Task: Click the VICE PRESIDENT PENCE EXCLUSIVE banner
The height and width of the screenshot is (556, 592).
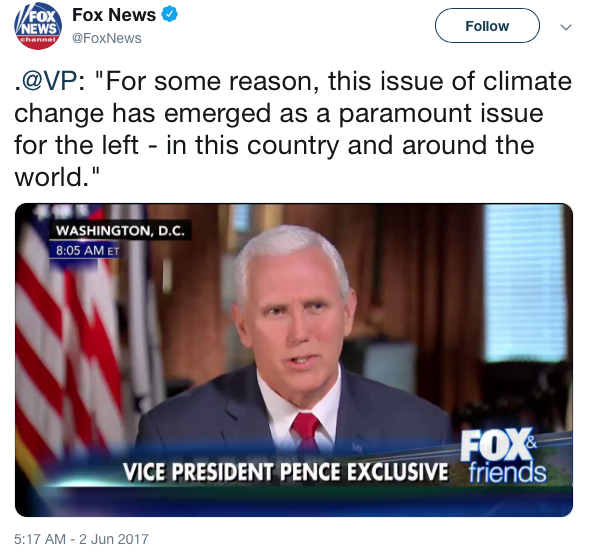Action: (x=285, y=472)
